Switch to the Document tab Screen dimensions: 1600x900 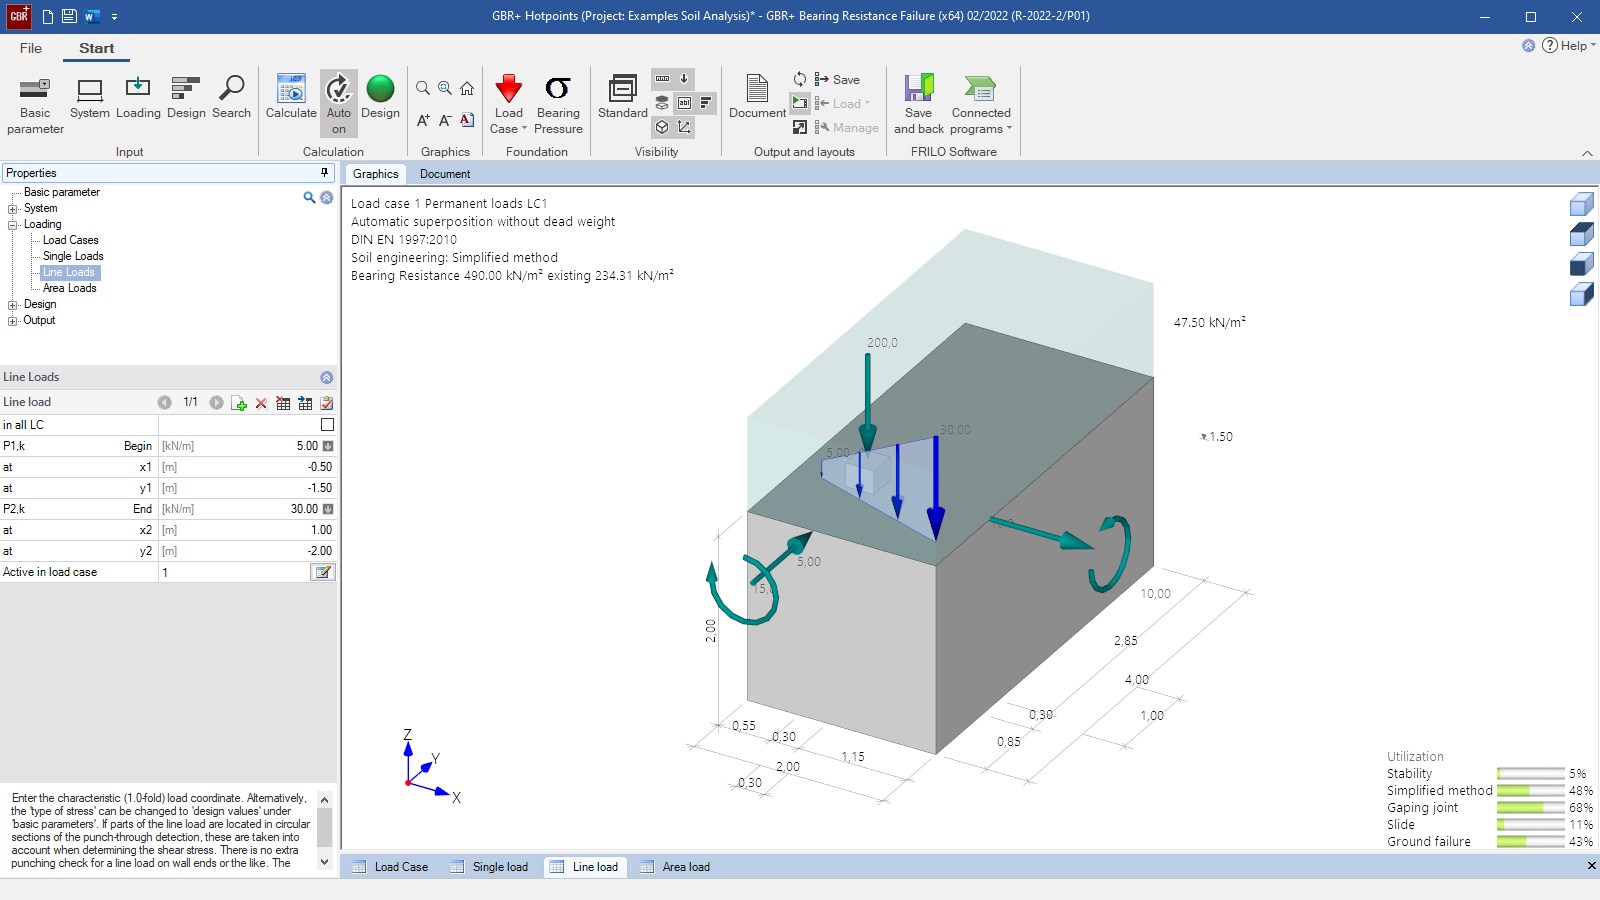click(445, 174)
